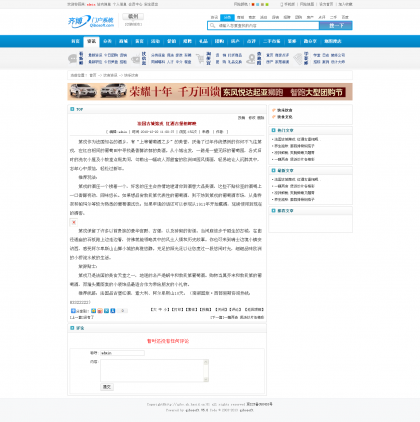Click the broken image placeholder in the article
Screen dimensions: 420x422
point(74,222)
